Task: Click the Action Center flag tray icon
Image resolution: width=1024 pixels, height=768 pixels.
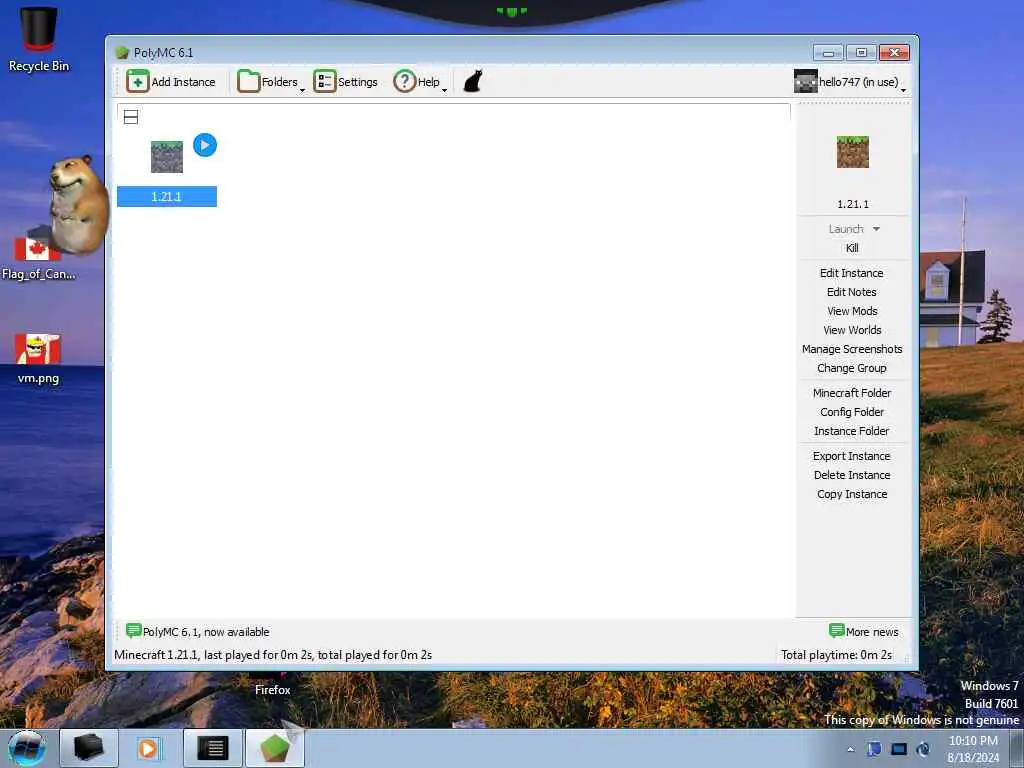Action: pyautogui.click(x=874, y=749)
